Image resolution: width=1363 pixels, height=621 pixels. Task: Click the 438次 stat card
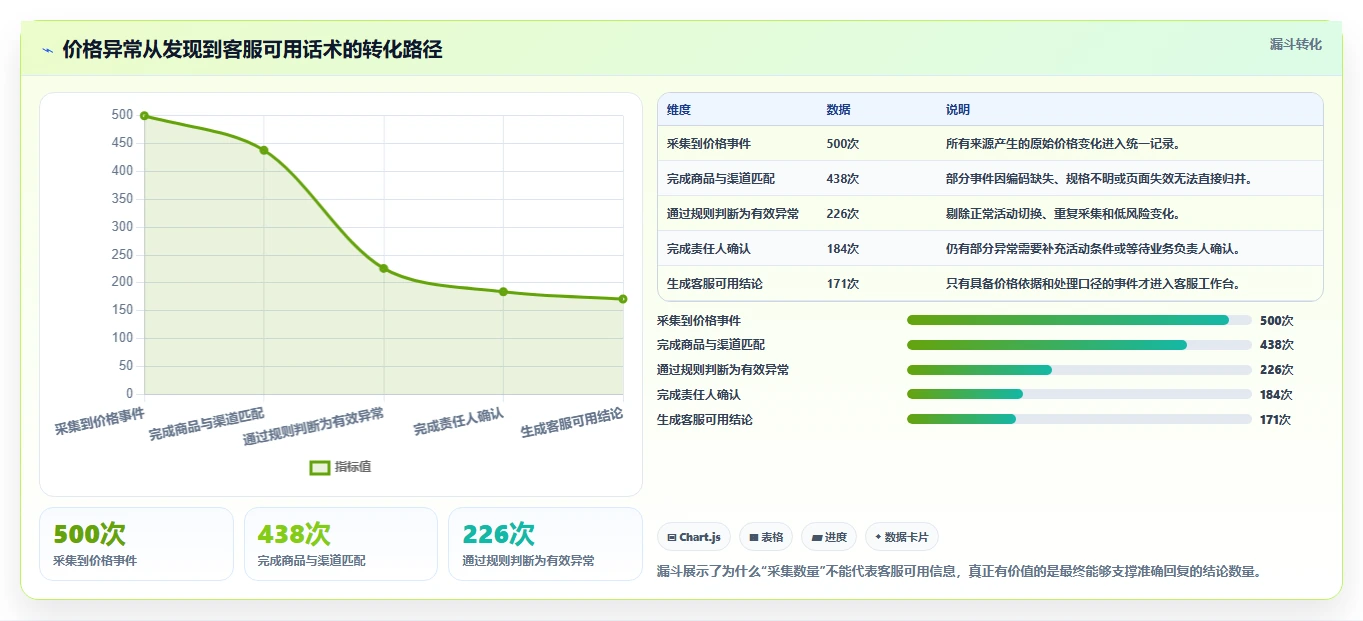pos(341,544)
